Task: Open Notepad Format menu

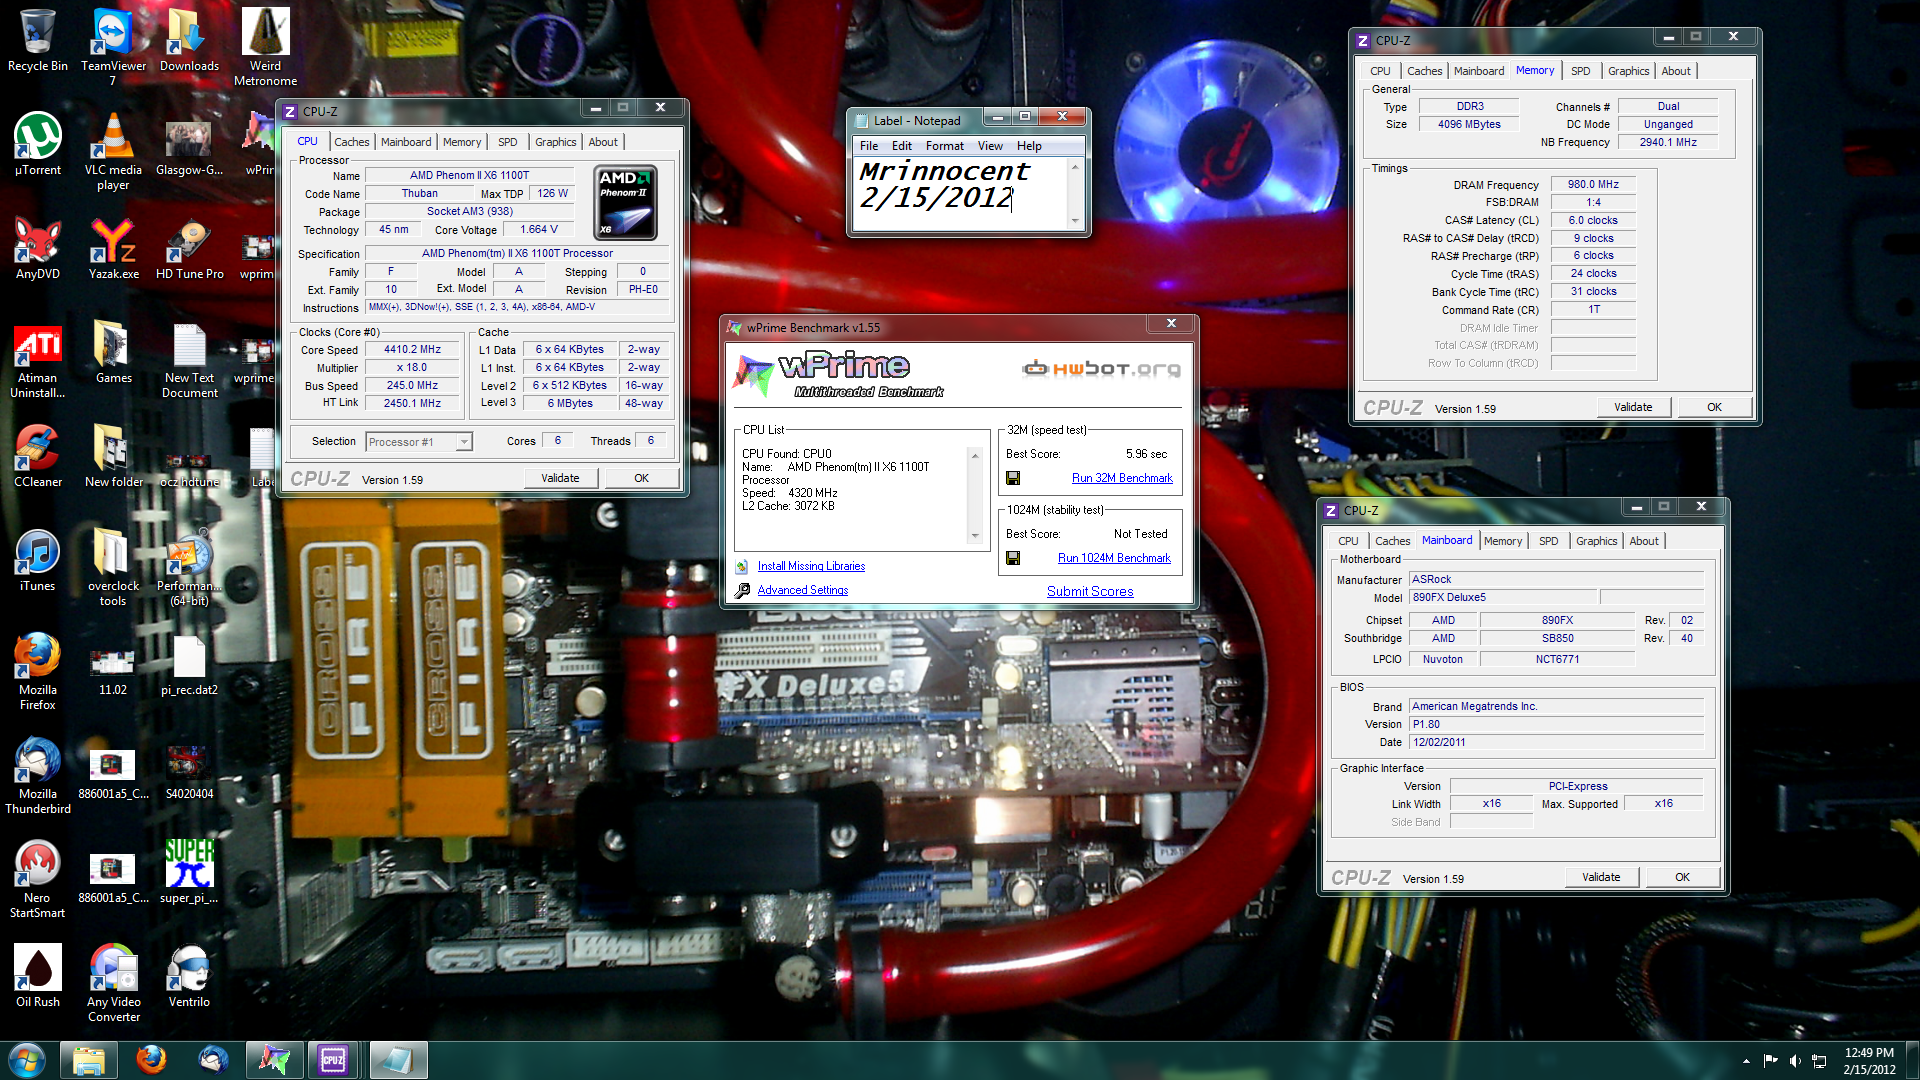Action: coord(944,146)
